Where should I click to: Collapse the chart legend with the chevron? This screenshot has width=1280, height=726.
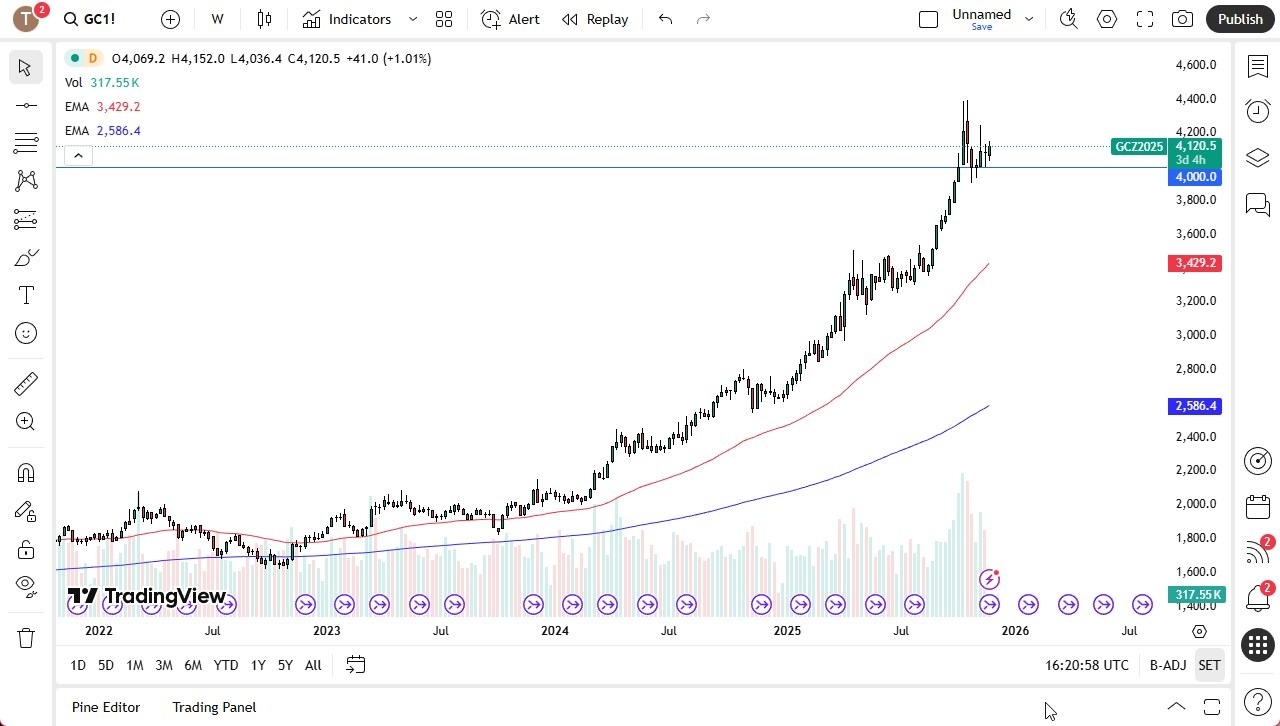78,155
